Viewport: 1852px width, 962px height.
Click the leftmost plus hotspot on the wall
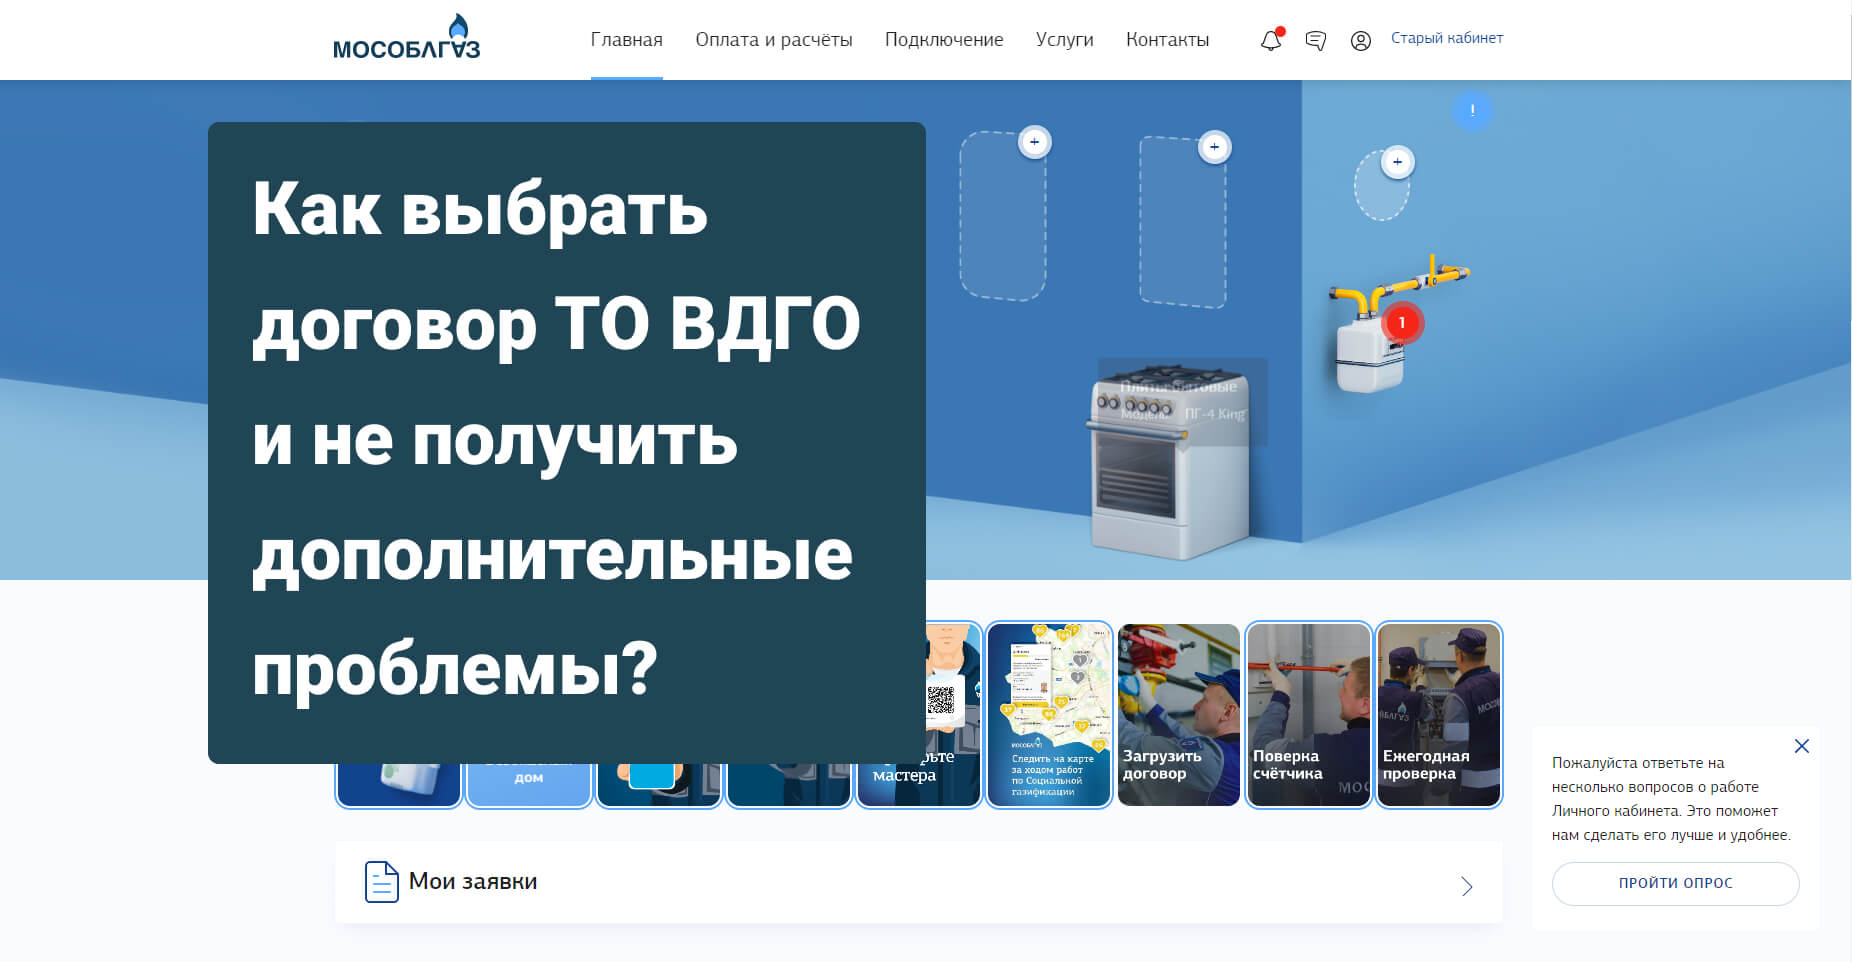tap(1035, 142)
